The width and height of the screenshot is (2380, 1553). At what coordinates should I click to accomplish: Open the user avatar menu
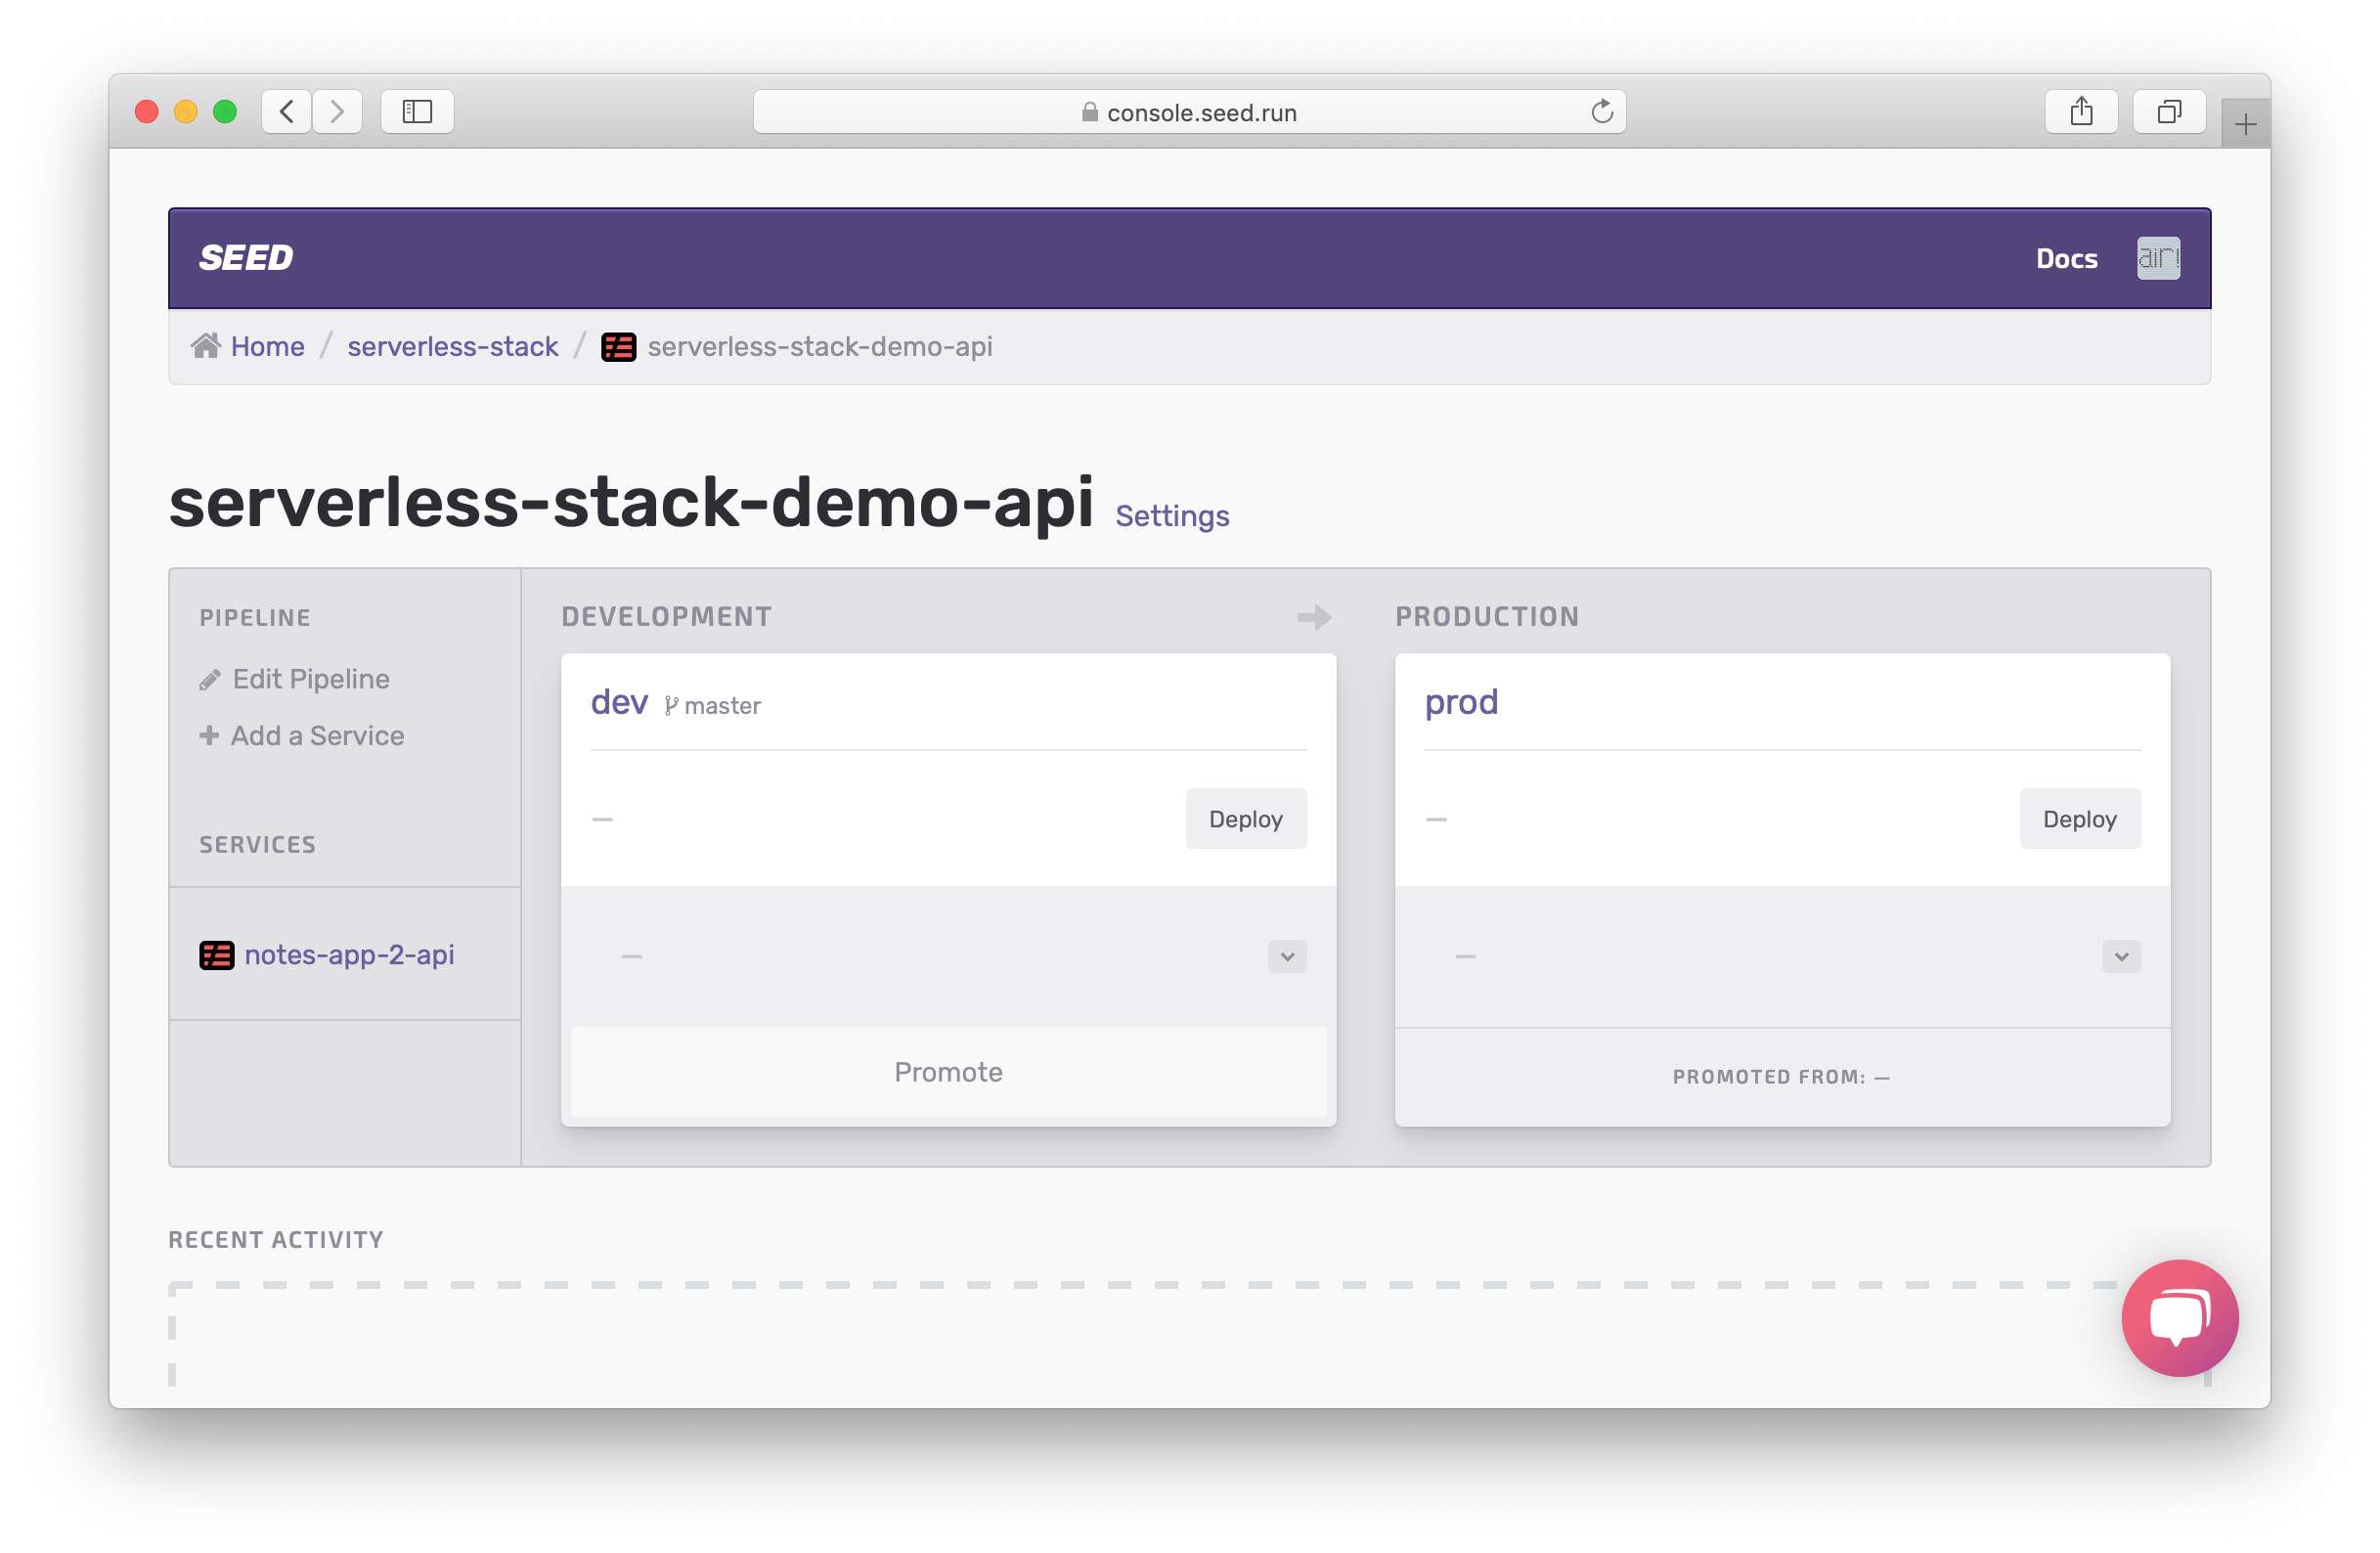[x=2158, y=258]
